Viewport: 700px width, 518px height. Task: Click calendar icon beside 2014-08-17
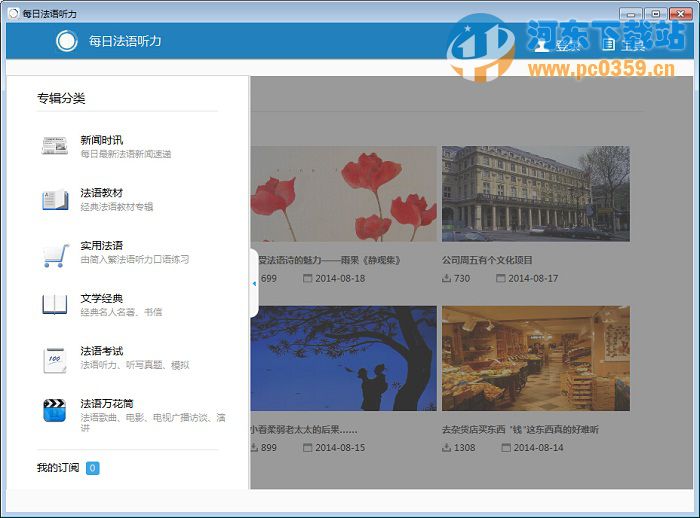[x=501, y=278]
